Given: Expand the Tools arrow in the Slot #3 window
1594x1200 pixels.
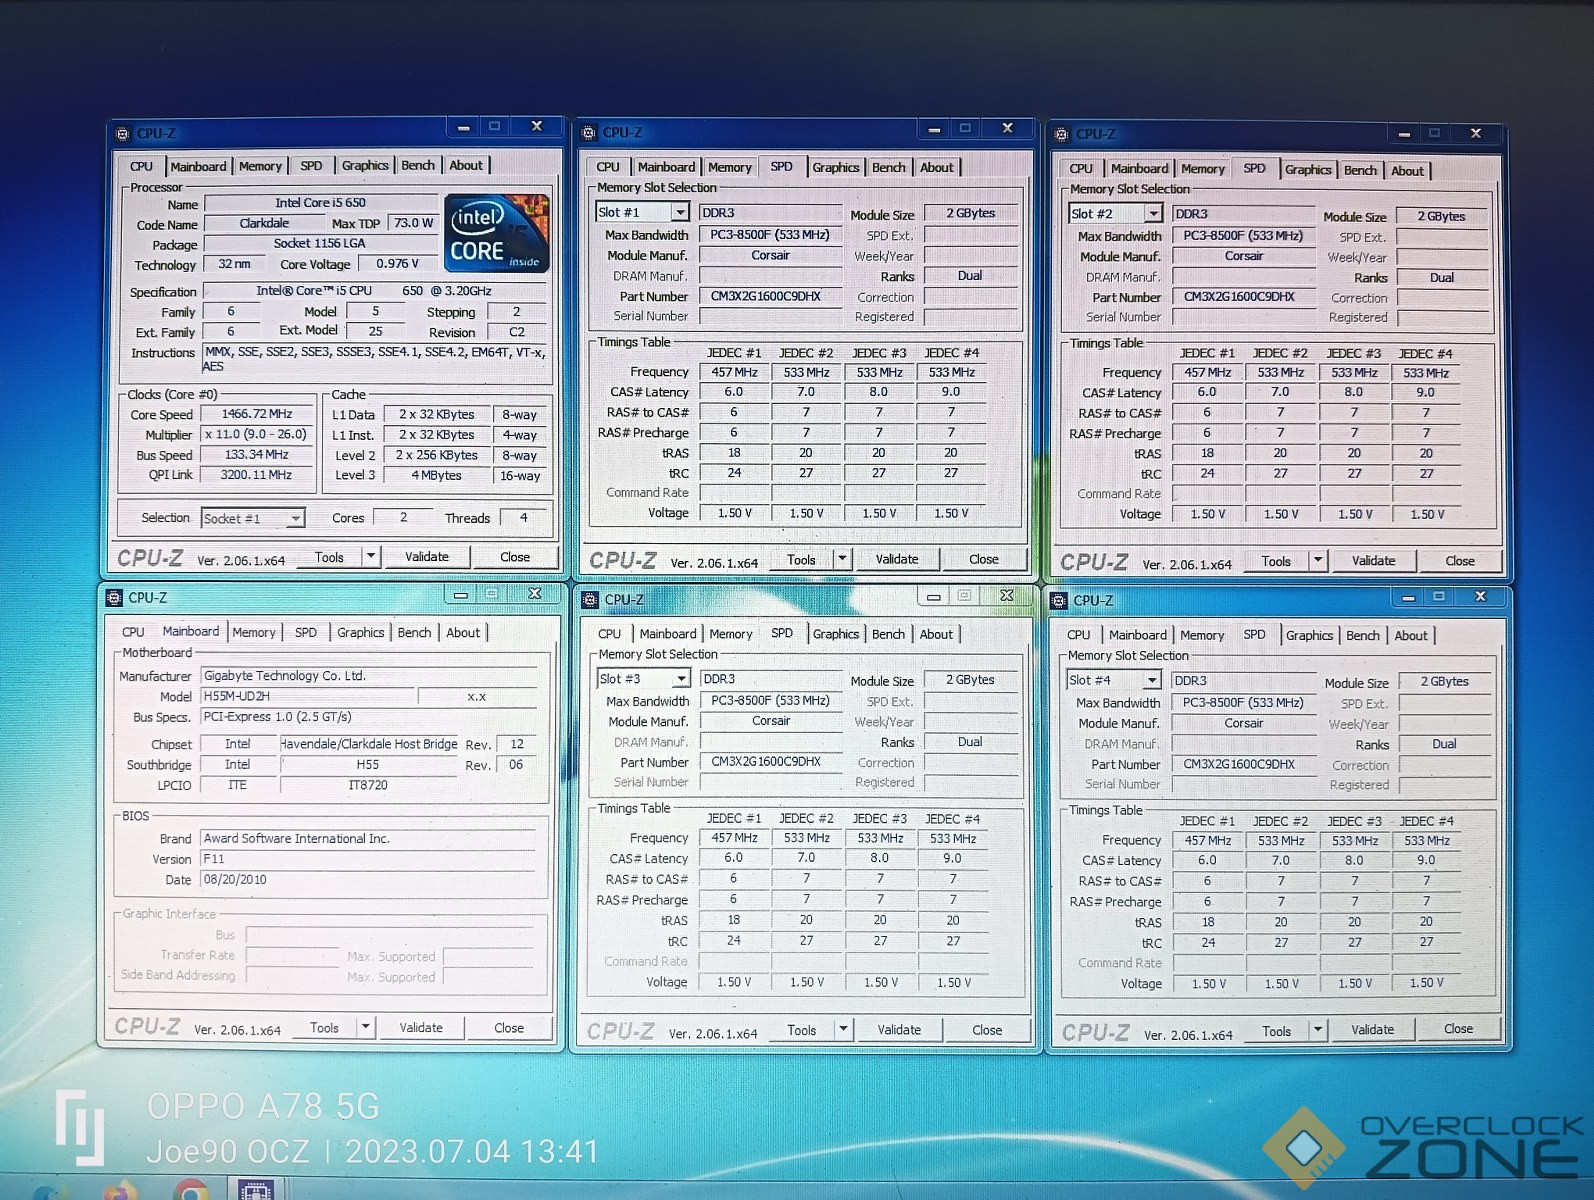Looking at the screenshot, I should click(x=844, y=1029).
